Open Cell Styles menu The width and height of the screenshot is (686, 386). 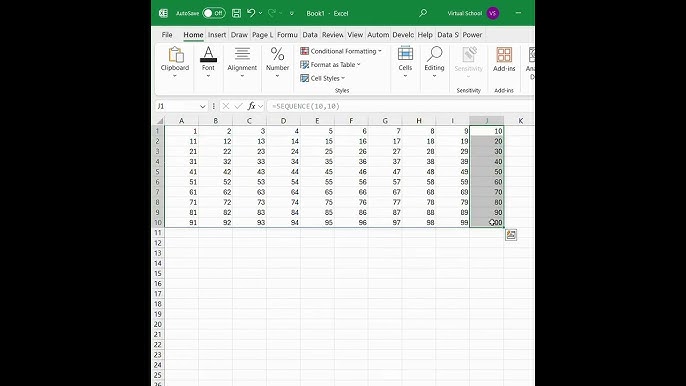click(x=322, y=78)
